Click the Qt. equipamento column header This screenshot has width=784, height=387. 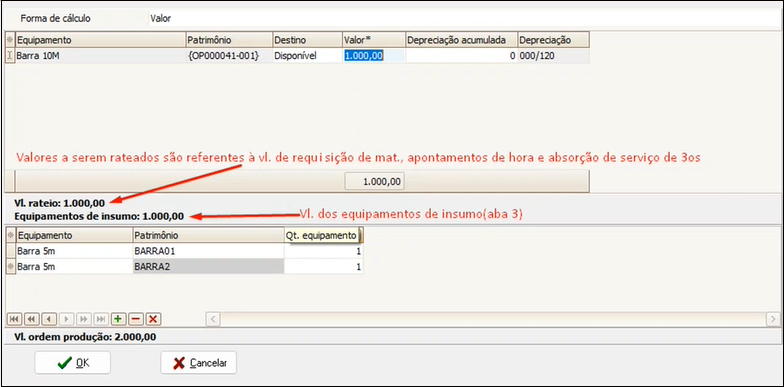[x=324, y=236]
